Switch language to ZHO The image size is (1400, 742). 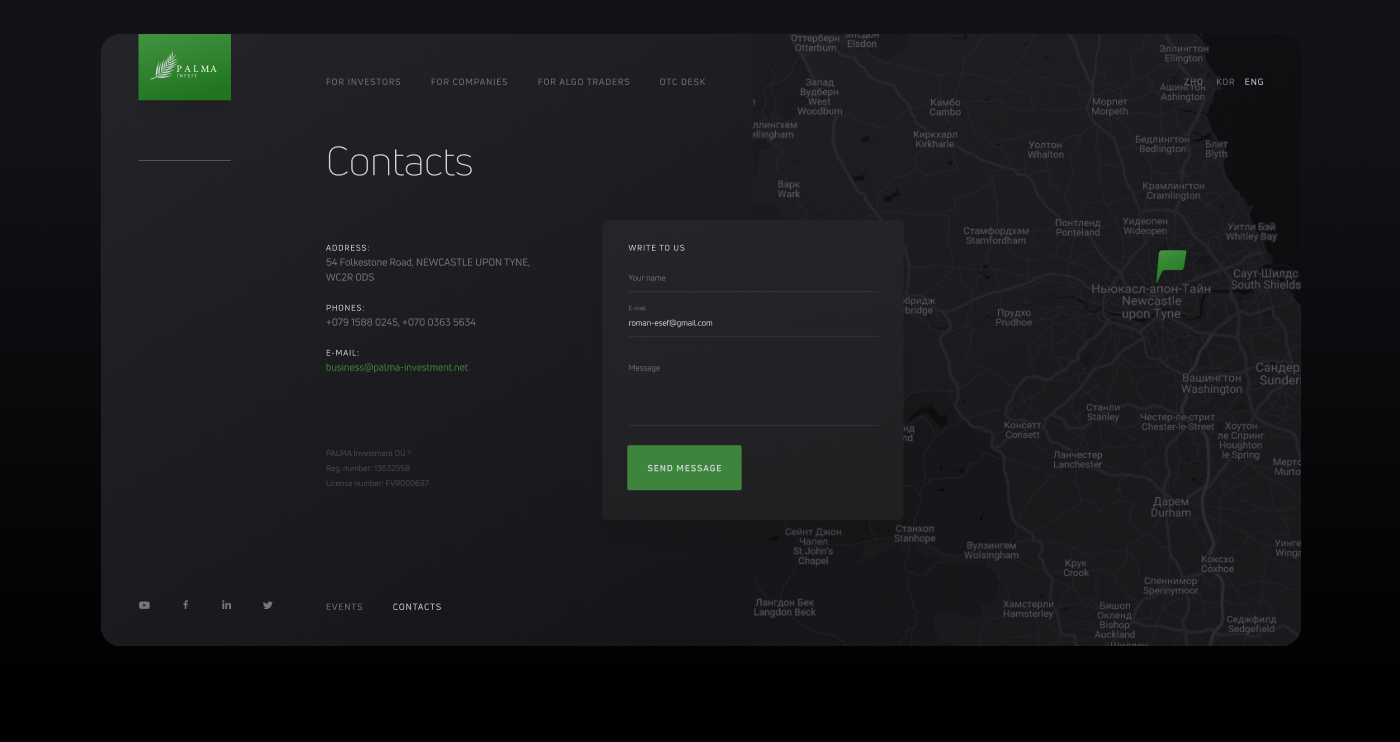coord(1193,82)
